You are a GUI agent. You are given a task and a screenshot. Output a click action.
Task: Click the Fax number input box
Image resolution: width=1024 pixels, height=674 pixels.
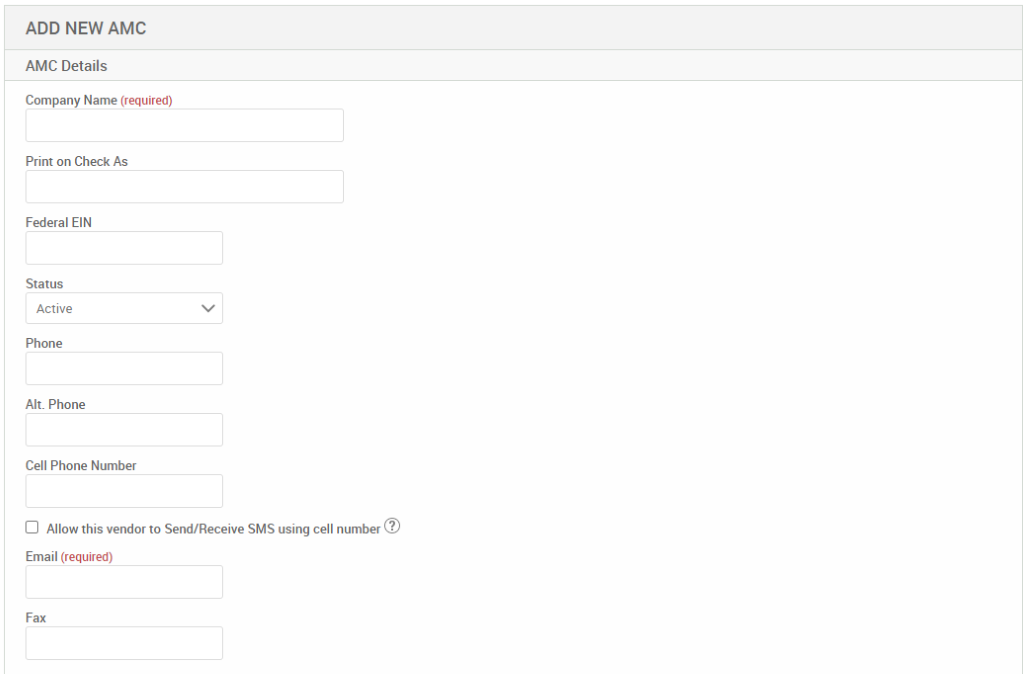pyautogui.click(x=124, y=643)
